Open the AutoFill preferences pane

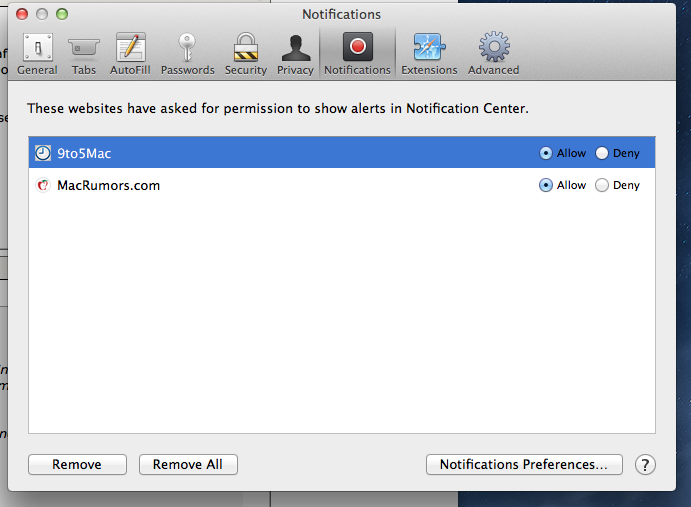[x=130, y=54]
